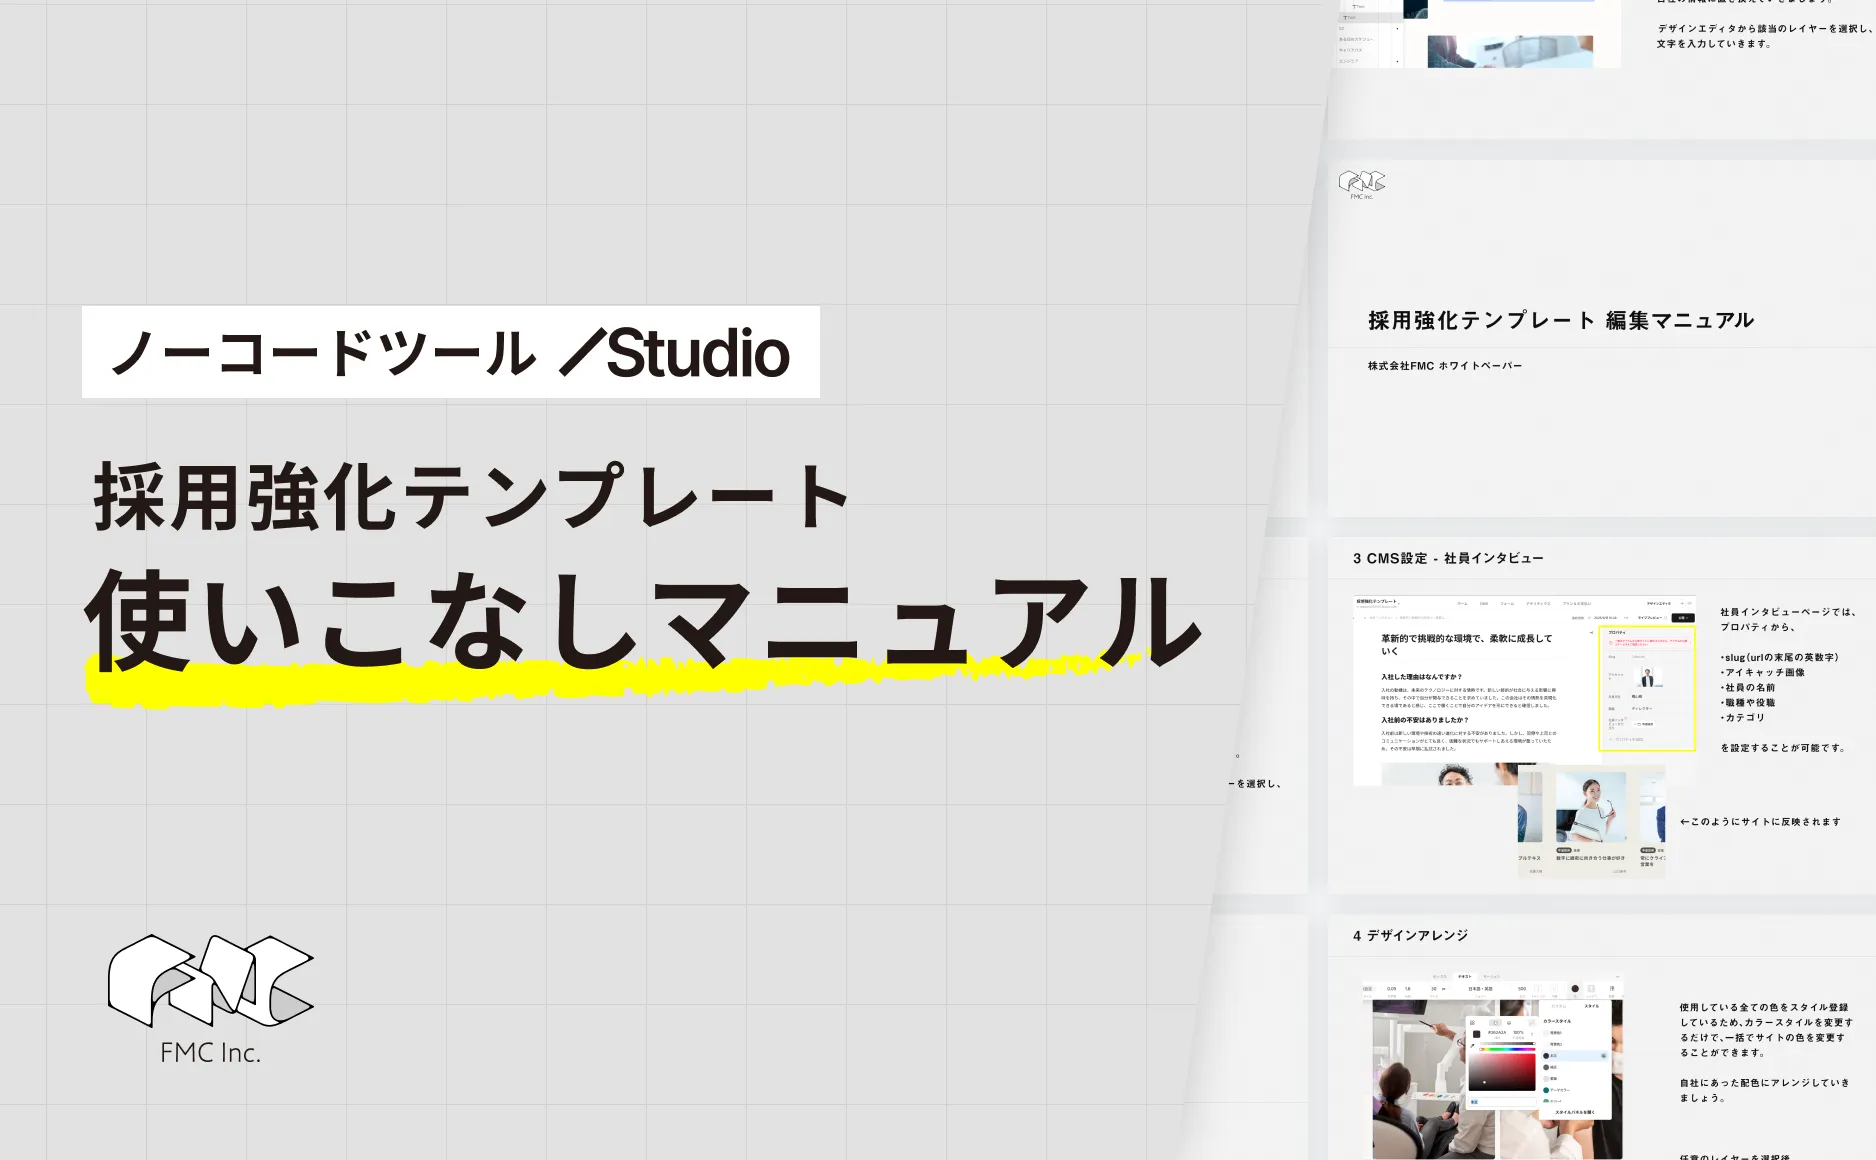Viewport: 1876px width, 1160px height.
Task: Click the woman holding glasses interview card
Action: tap(1591, 808)
